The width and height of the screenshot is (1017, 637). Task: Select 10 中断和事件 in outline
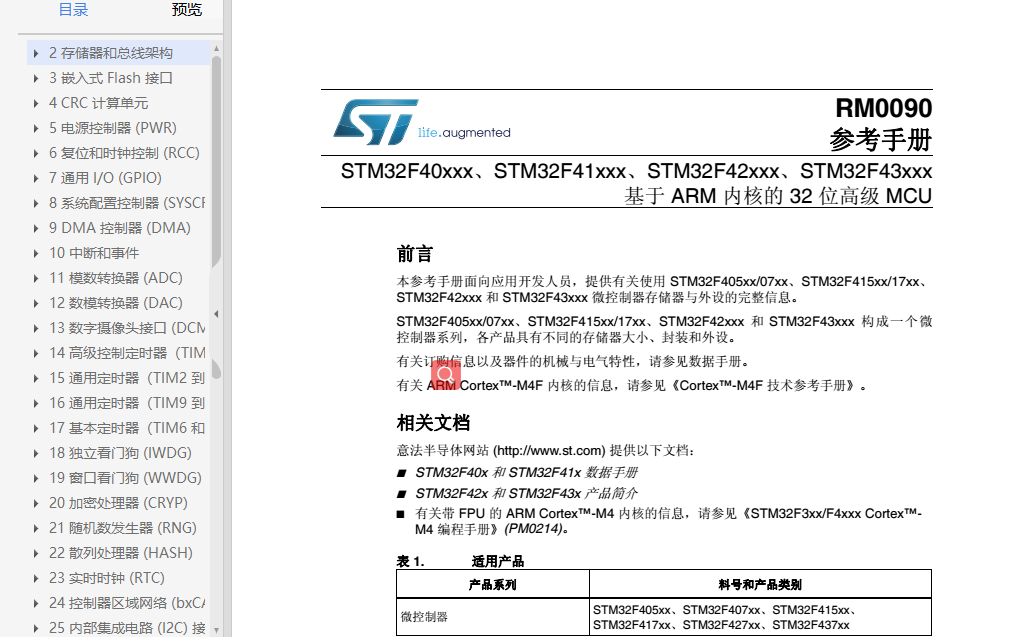94,253
